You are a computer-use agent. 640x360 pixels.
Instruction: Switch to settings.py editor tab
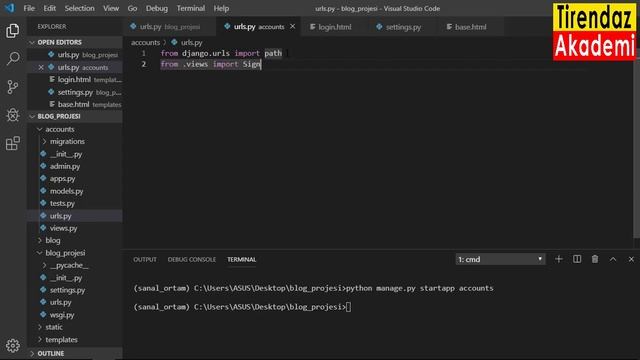[x=402, y=27]
